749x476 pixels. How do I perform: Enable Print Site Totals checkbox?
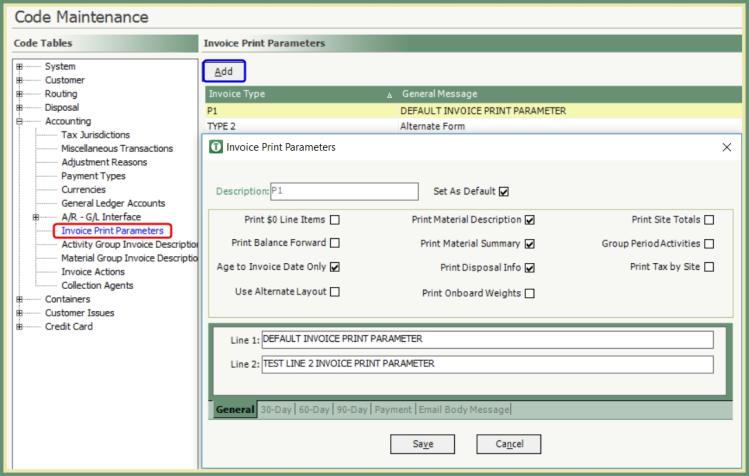709,220
